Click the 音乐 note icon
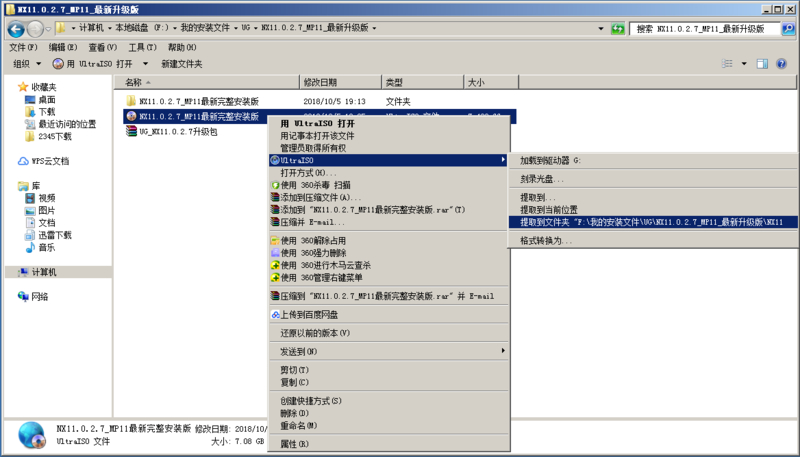This screenshot has width=800, height=457. point(30,247)
